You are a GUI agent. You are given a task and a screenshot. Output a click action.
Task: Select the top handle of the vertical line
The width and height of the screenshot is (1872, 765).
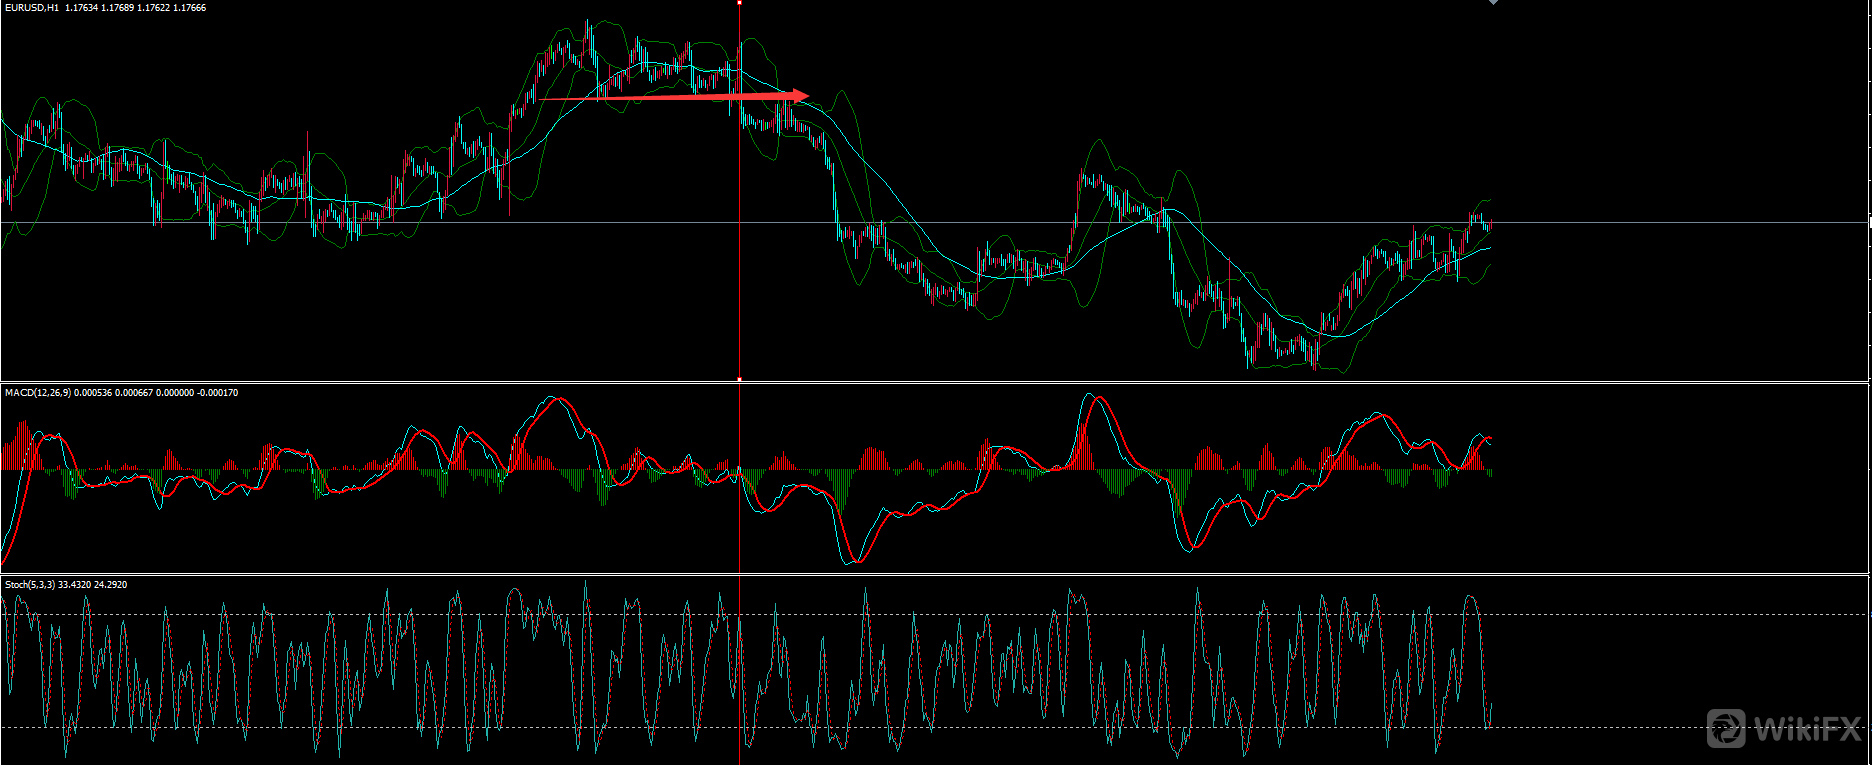click(739, 3)
